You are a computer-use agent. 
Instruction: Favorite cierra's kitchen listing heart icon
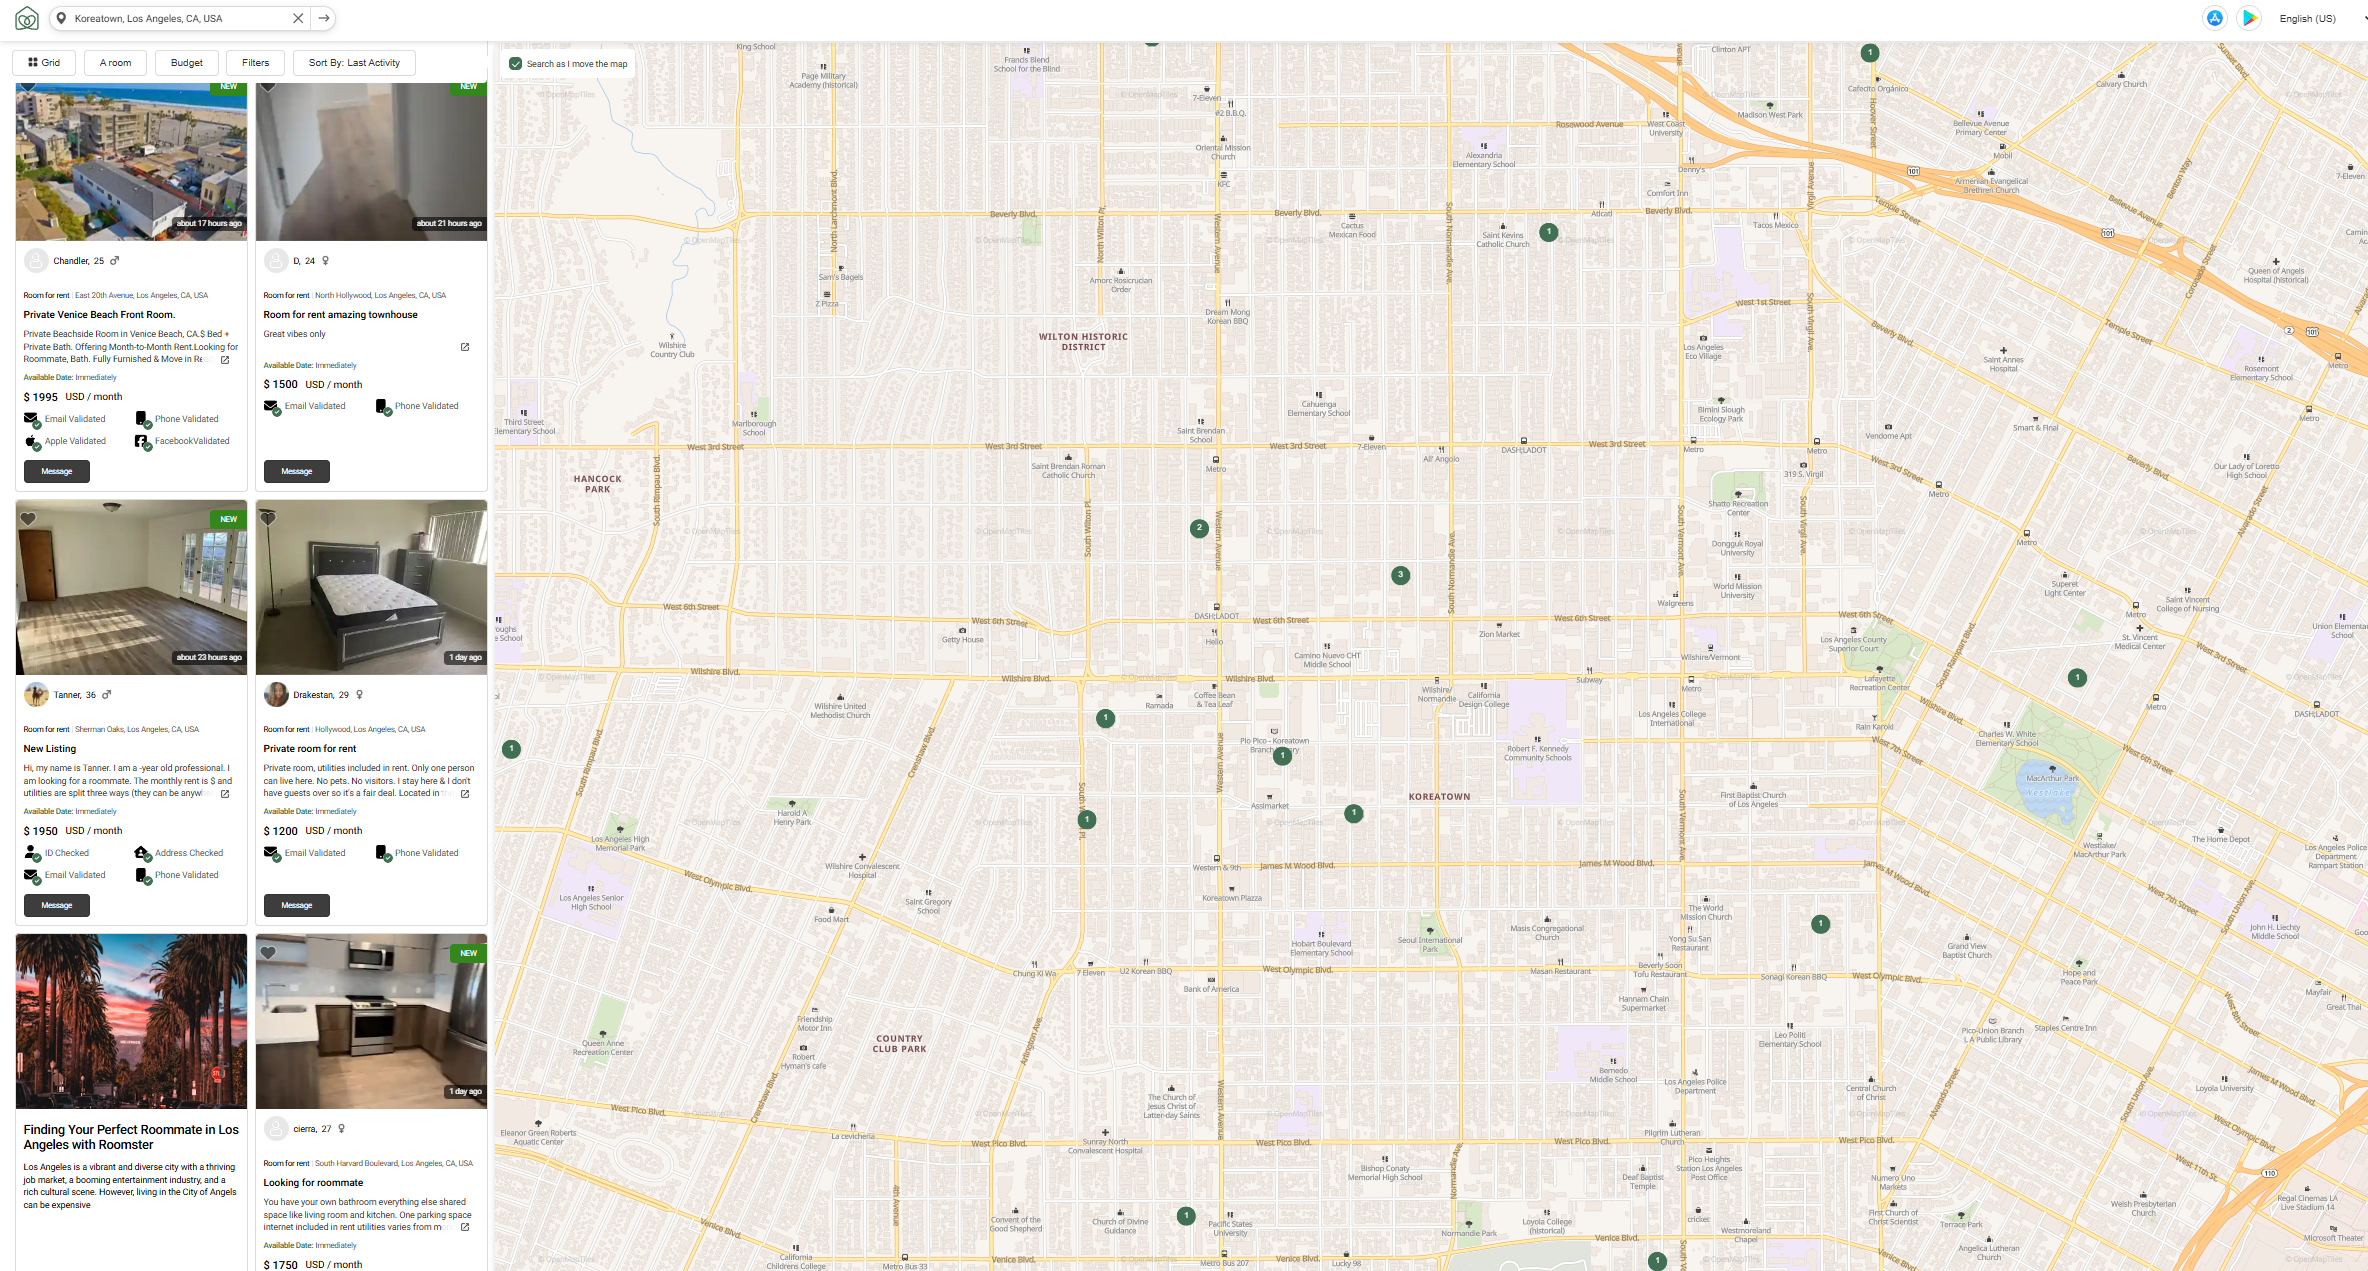(x=268, y=953)
